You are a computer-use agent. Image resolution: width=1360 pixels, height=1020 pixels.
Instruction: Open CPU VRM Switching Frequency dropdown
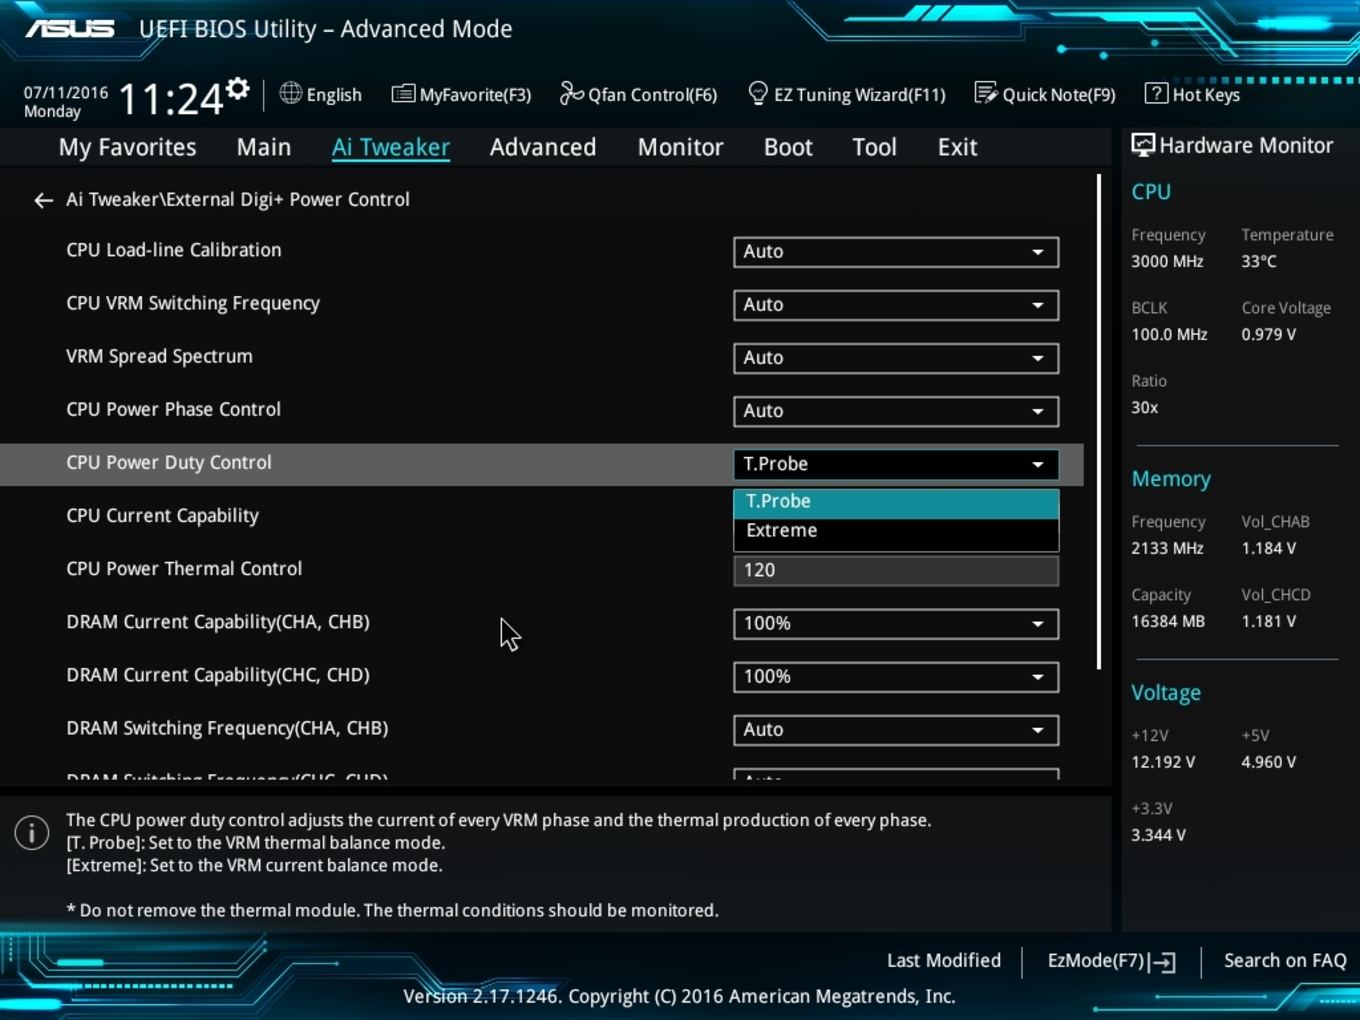click(896, 305)
